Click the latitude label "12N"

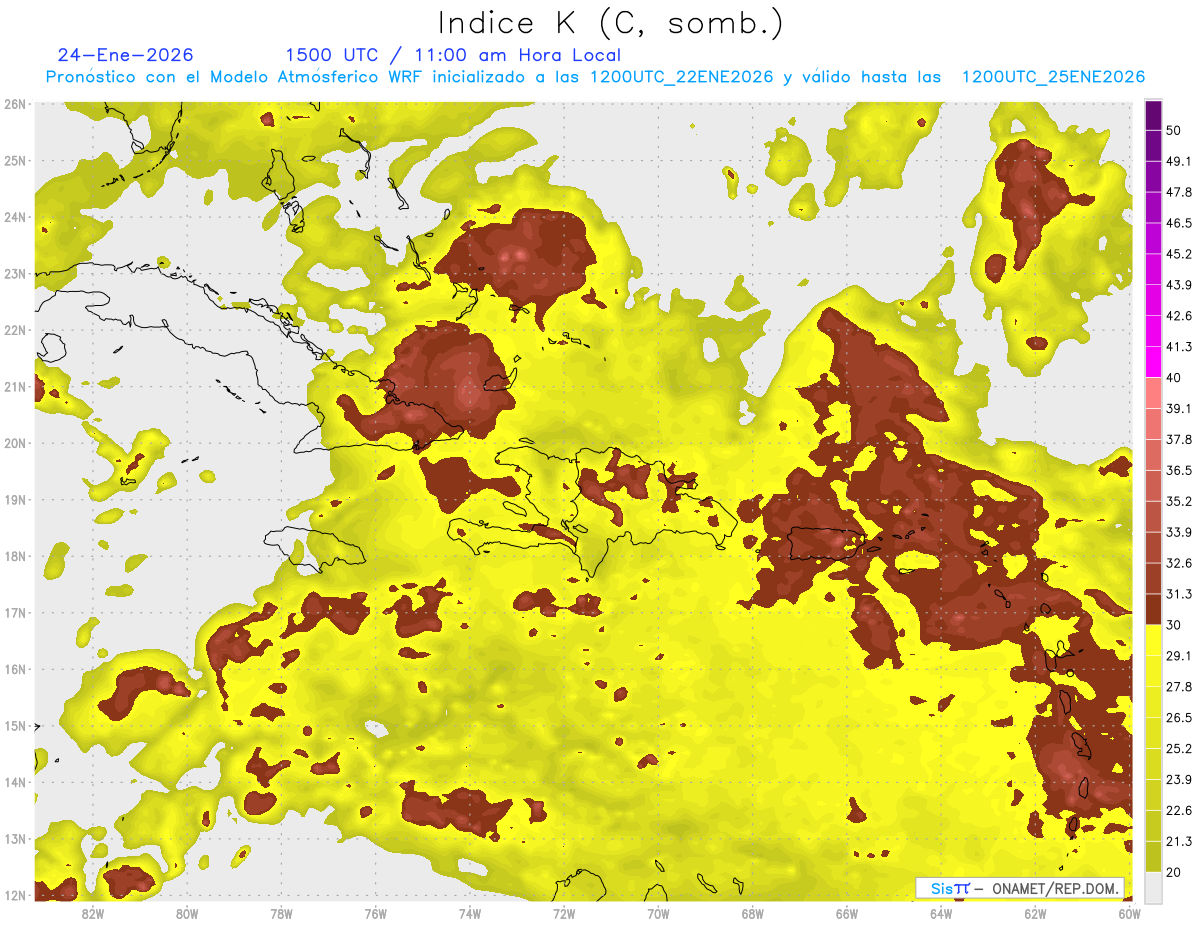tap(15, 895)
